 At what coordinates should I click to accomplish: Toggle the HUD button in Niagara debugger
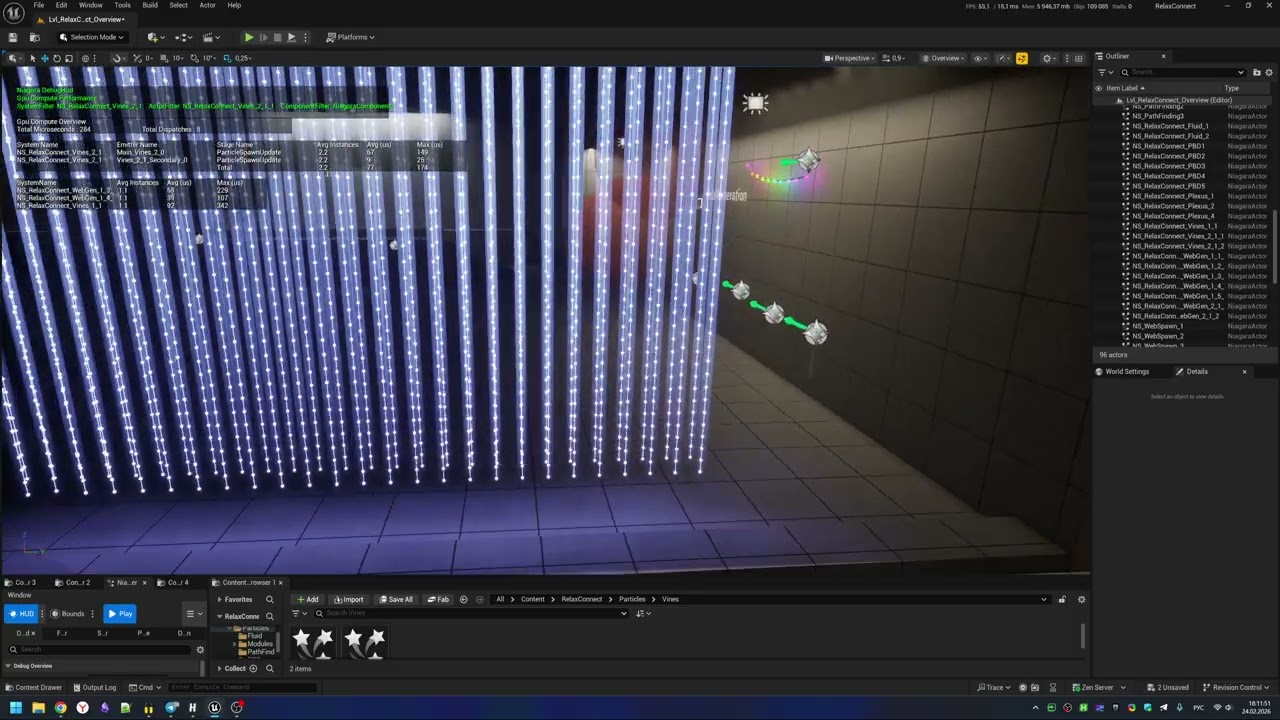pos(21,614)
